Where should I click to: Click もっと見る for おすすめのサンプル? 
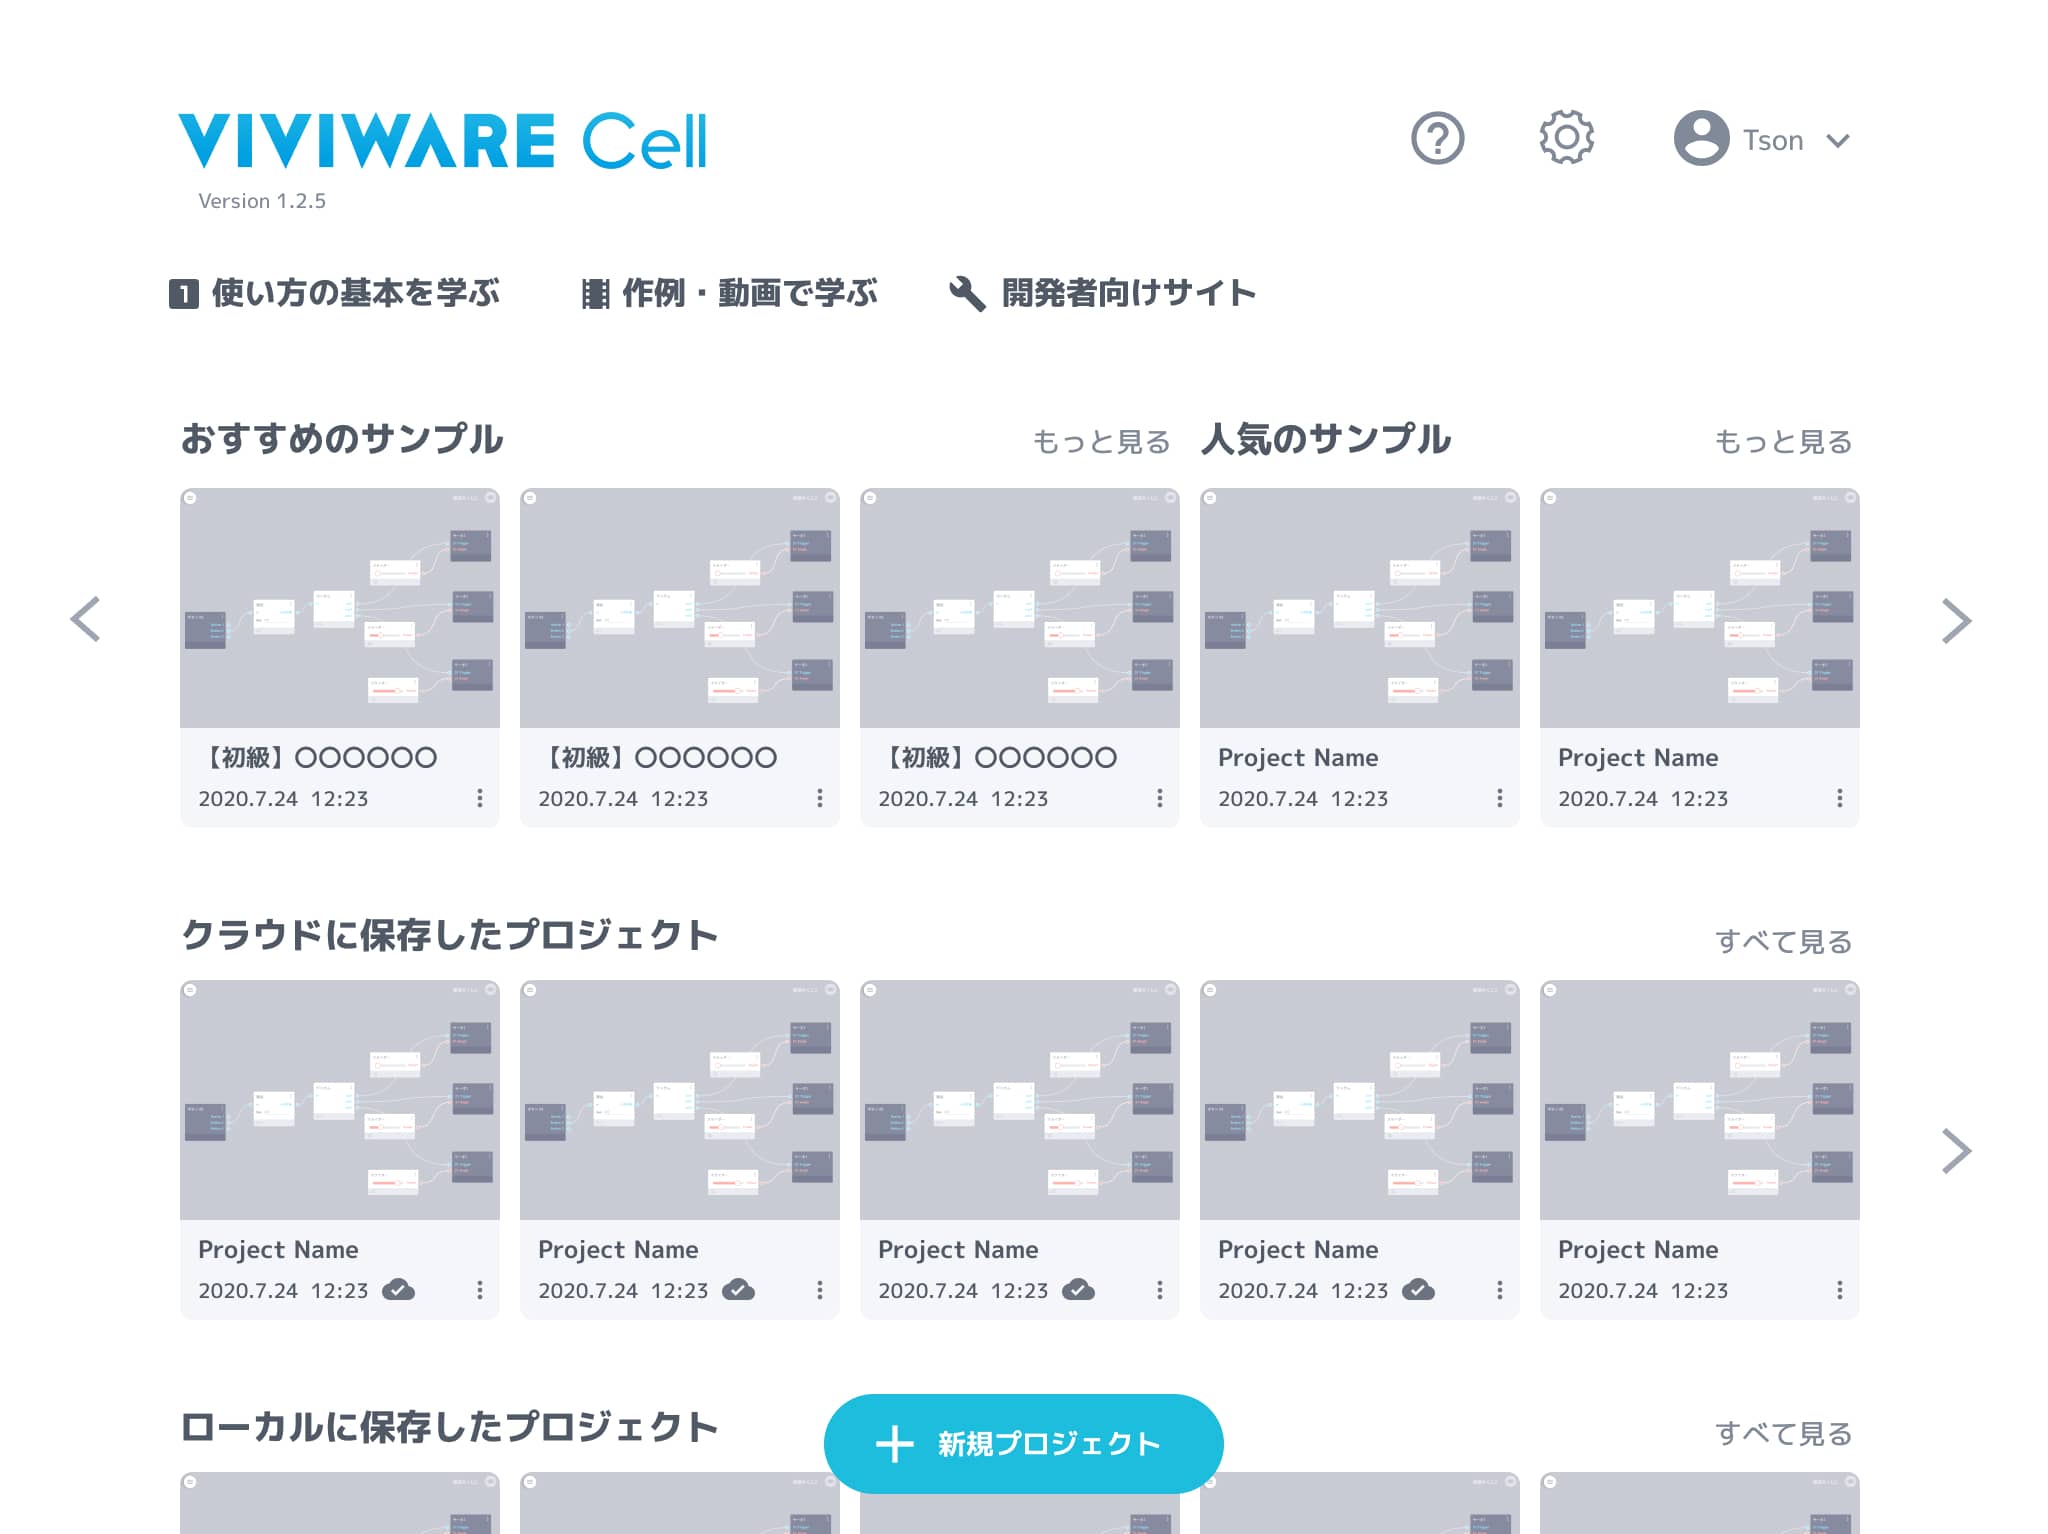(1101, 441)
